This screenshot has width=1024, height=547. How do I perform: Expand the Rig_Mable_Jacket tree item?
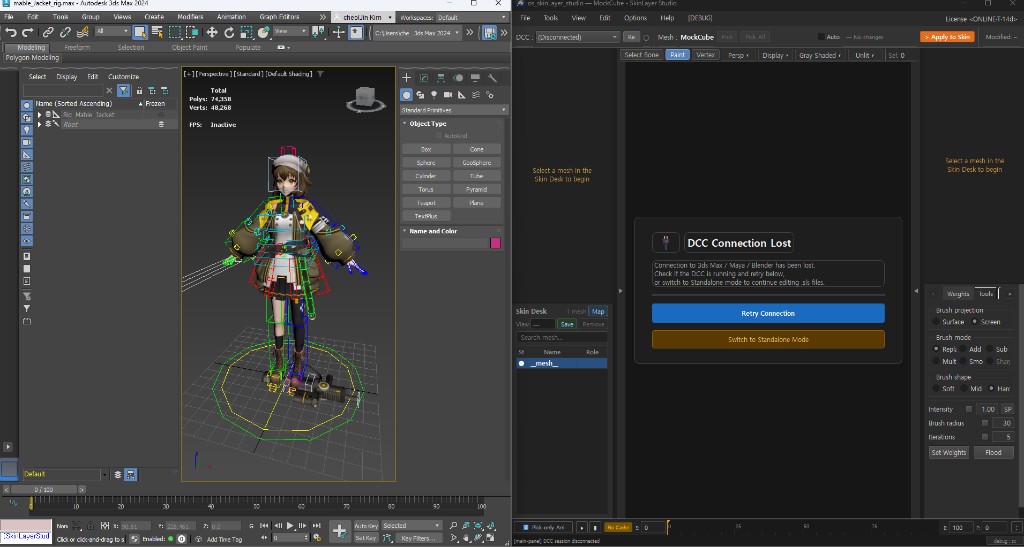coord(39,114)
